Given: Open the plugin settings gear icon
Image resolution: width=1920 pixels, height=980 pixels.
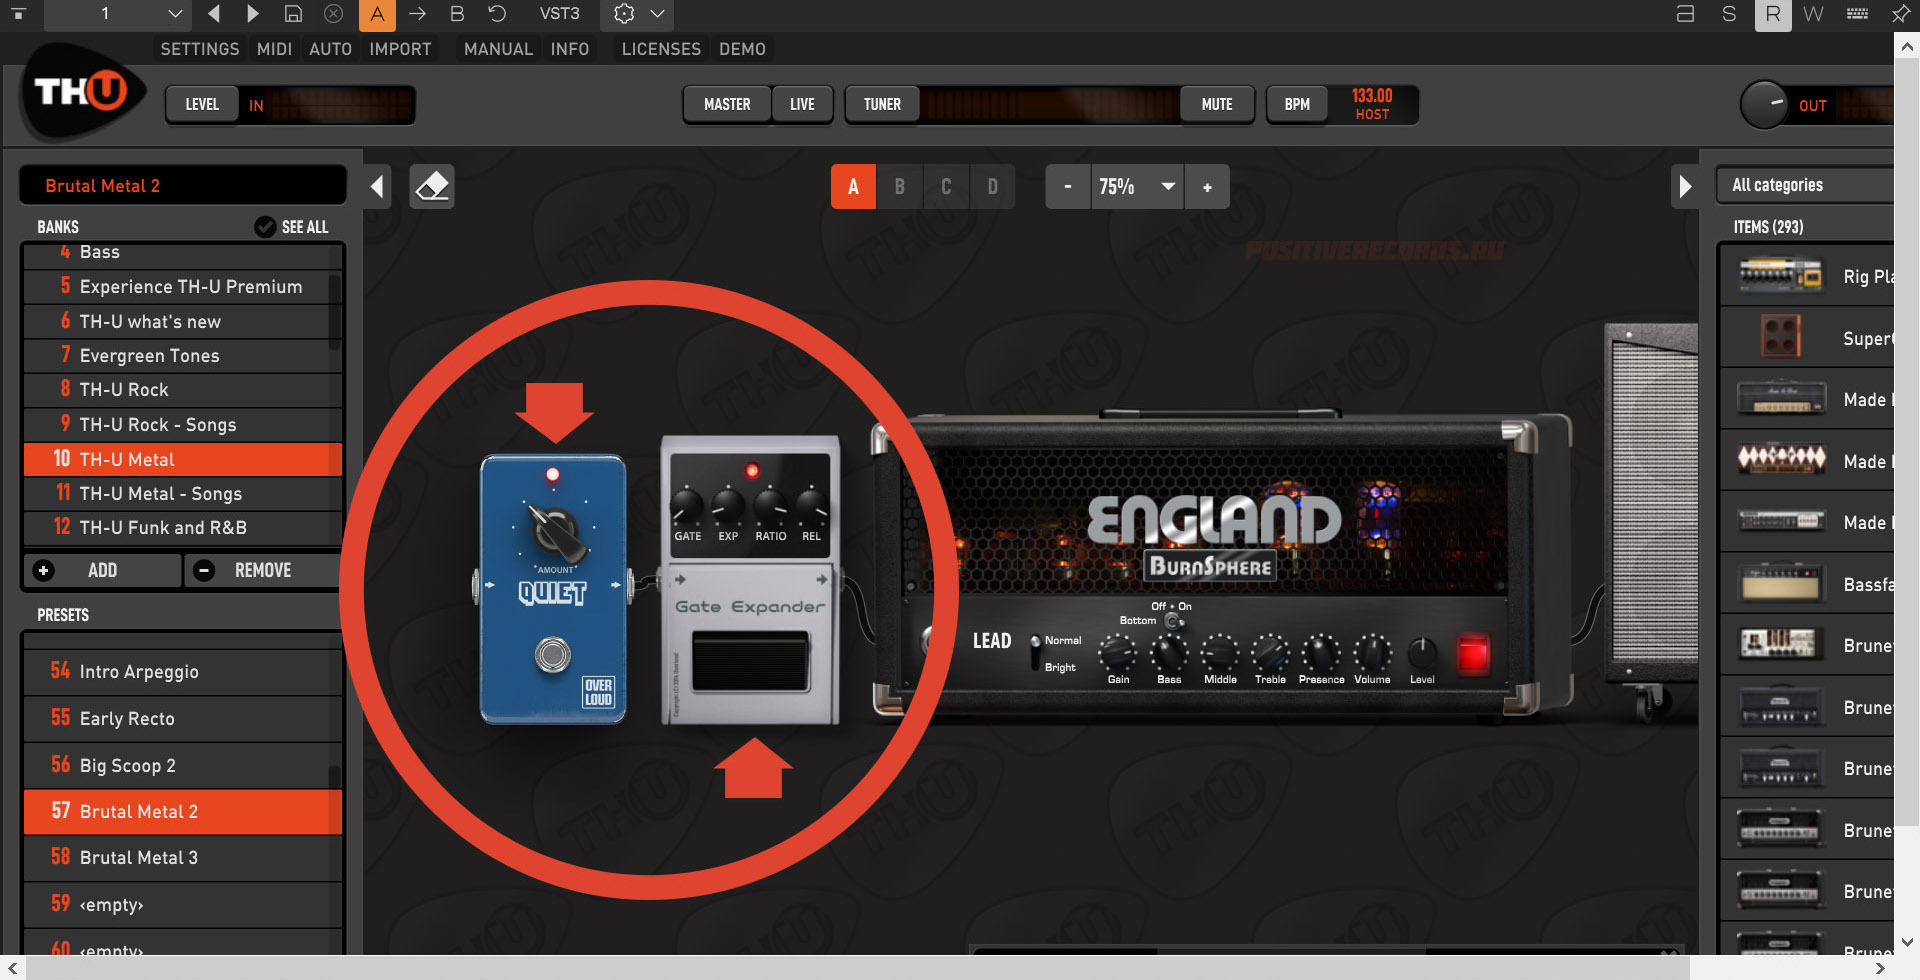Looking at the screenshot, I should pos(624,14).
